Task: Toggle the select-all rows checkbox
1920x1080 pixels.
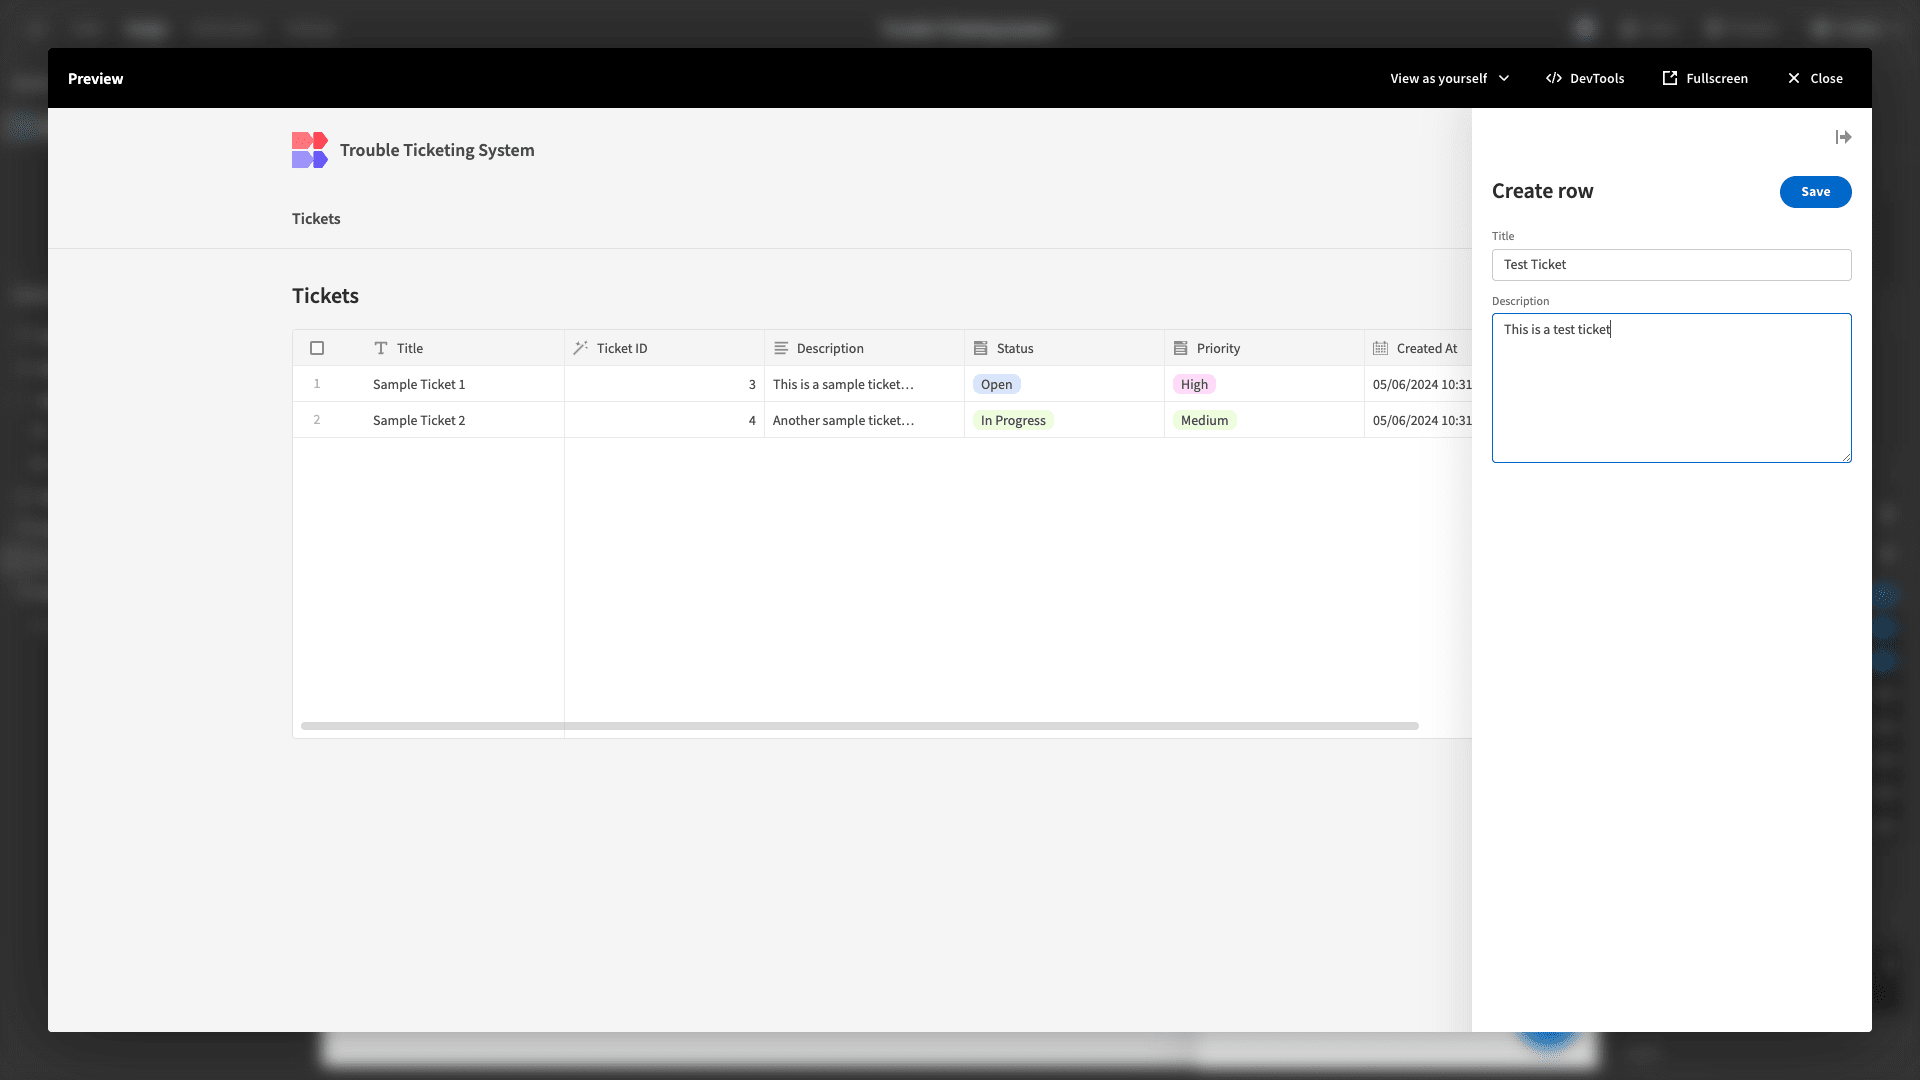Action: tap(317, 348)
